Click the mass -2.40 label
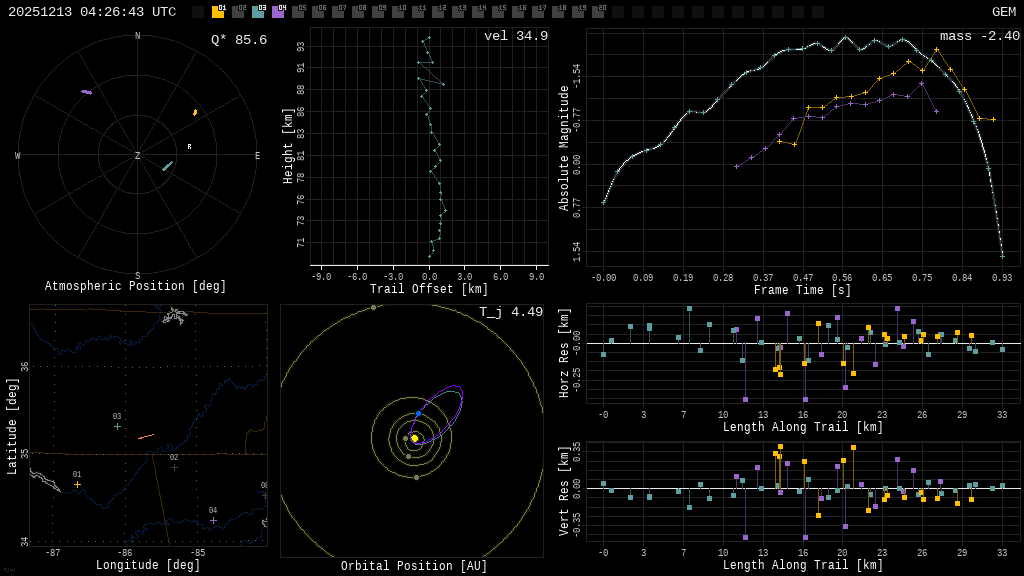Image resolution: width=1024 pixels, height=576 pixels. (979, 36)
